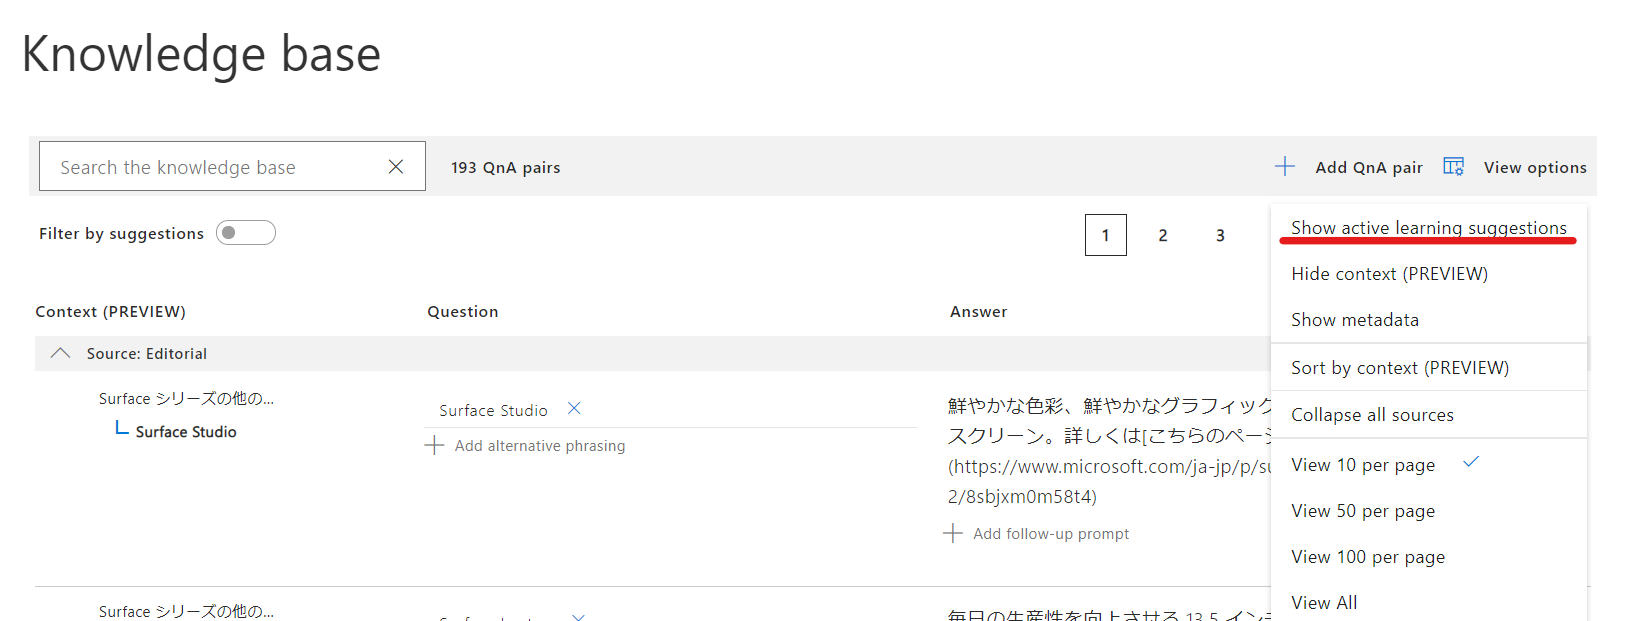Choose Hide context (PREVIEW) option
Screen dimensions: 1641x621
click(1390, 274)
